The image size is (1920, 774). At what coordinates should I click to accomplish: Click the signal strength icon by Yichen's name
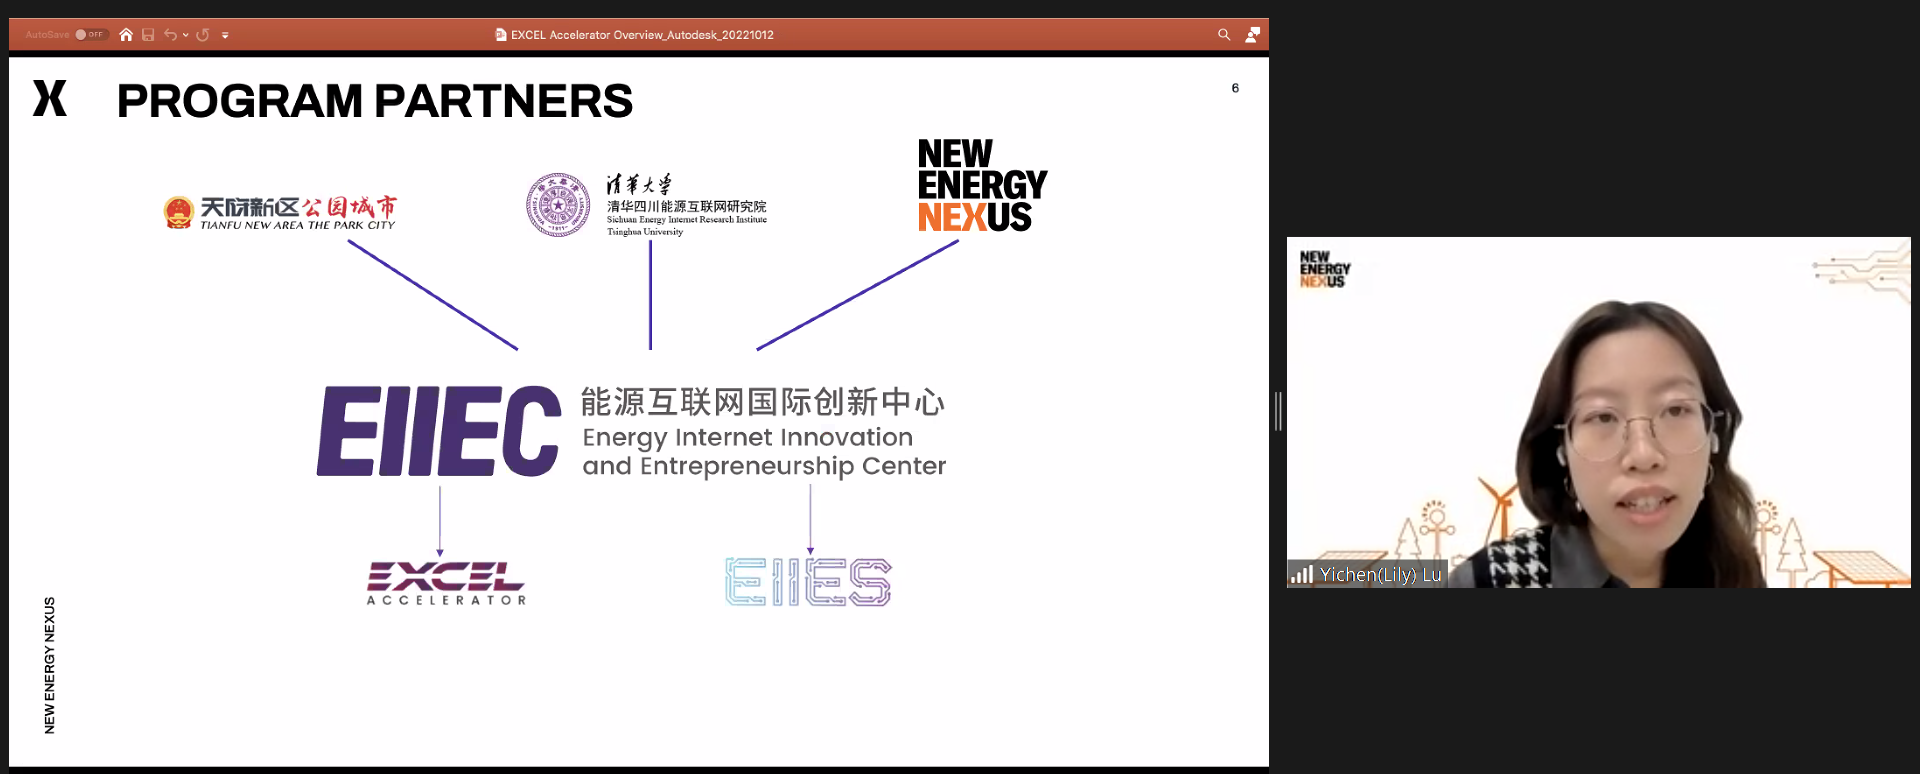(1301, 575)
